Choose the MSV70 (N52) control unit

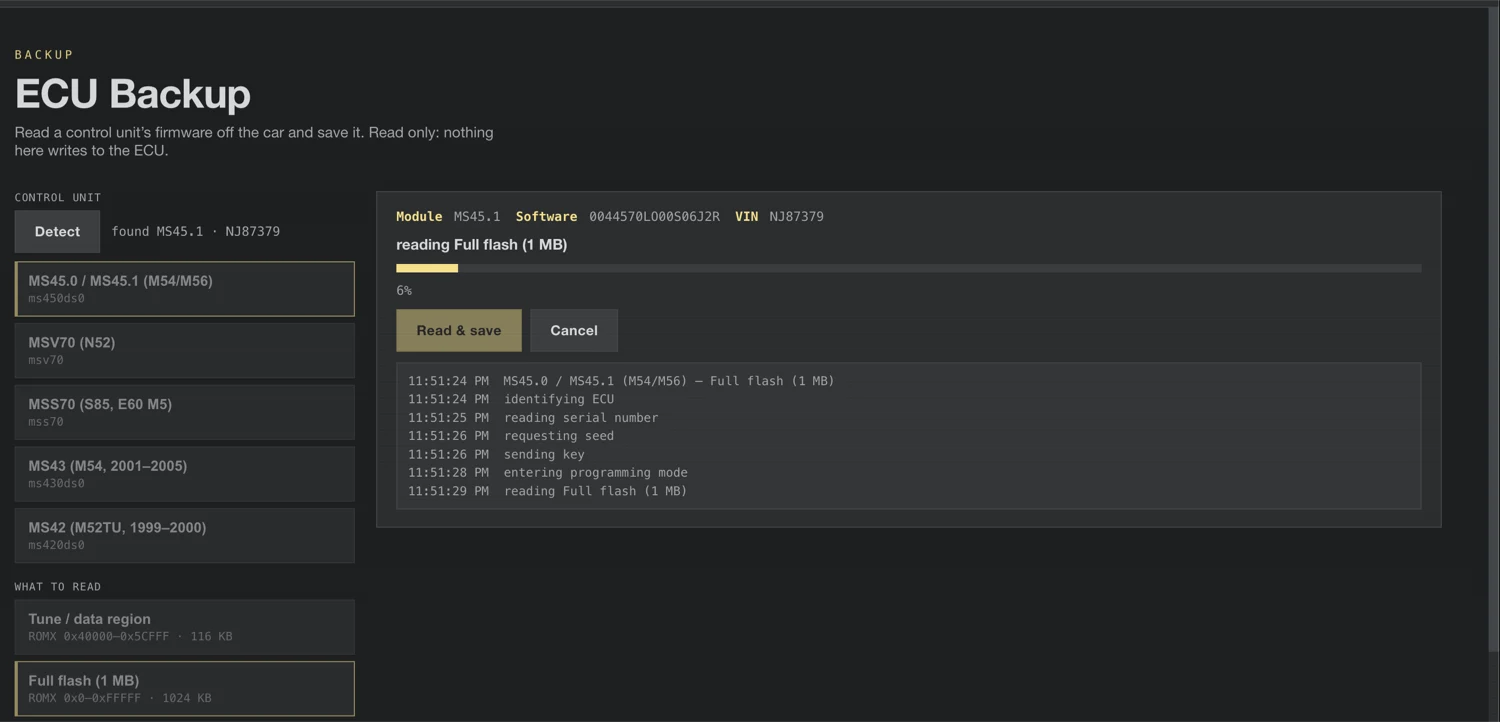click(x=185, y=350)
